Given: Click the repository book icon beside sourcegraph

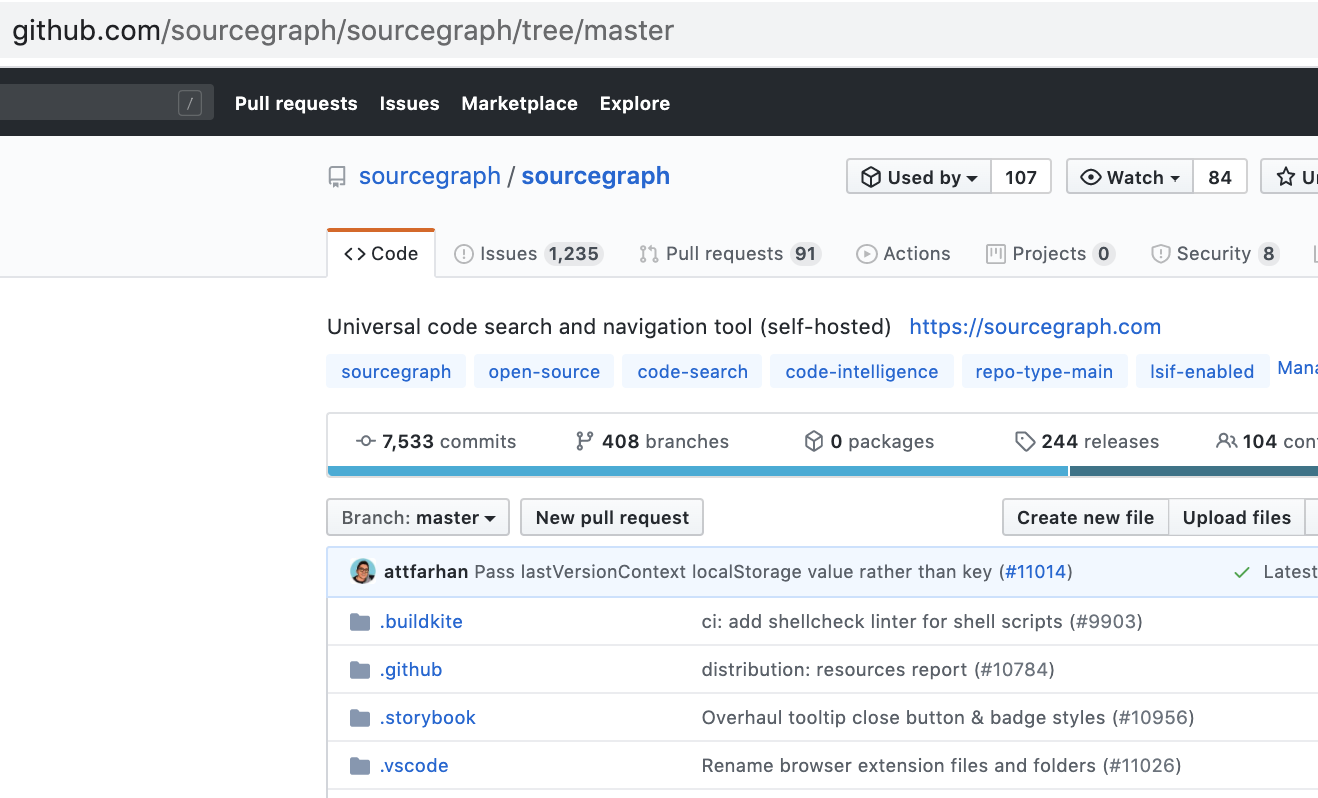Looking at the screenshot, I should tap(337, 178).
